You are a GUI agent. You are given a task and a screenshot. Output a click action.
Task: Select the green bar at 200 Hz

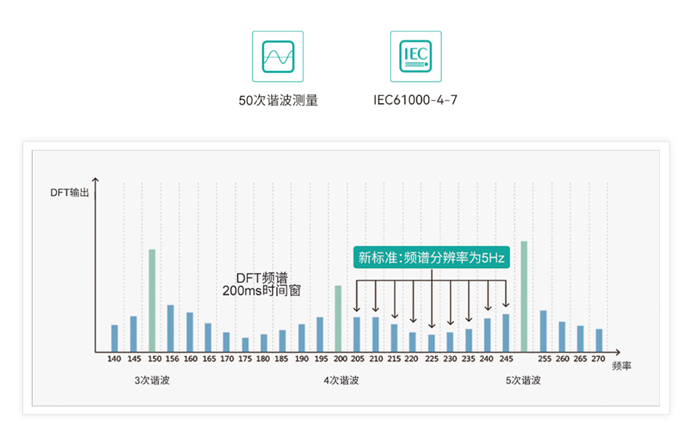point(338,318)
